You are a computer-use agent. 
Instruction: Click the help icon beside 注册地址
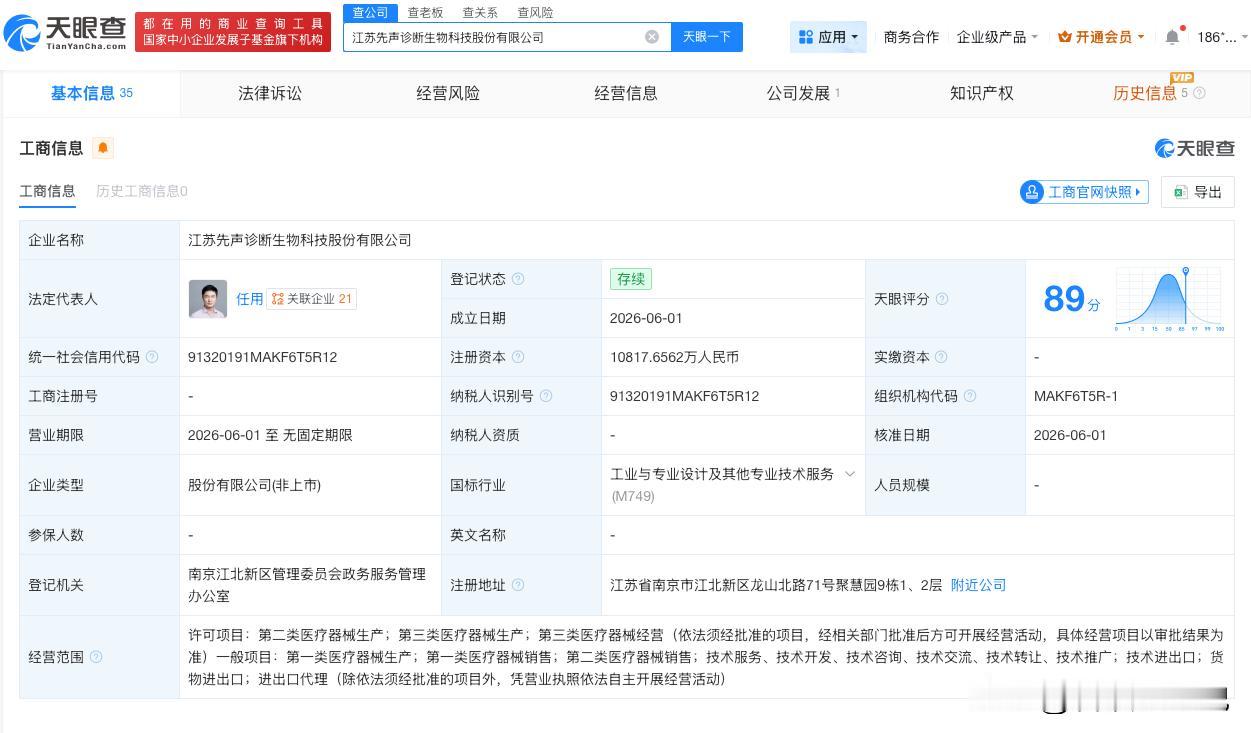[518, 585]
